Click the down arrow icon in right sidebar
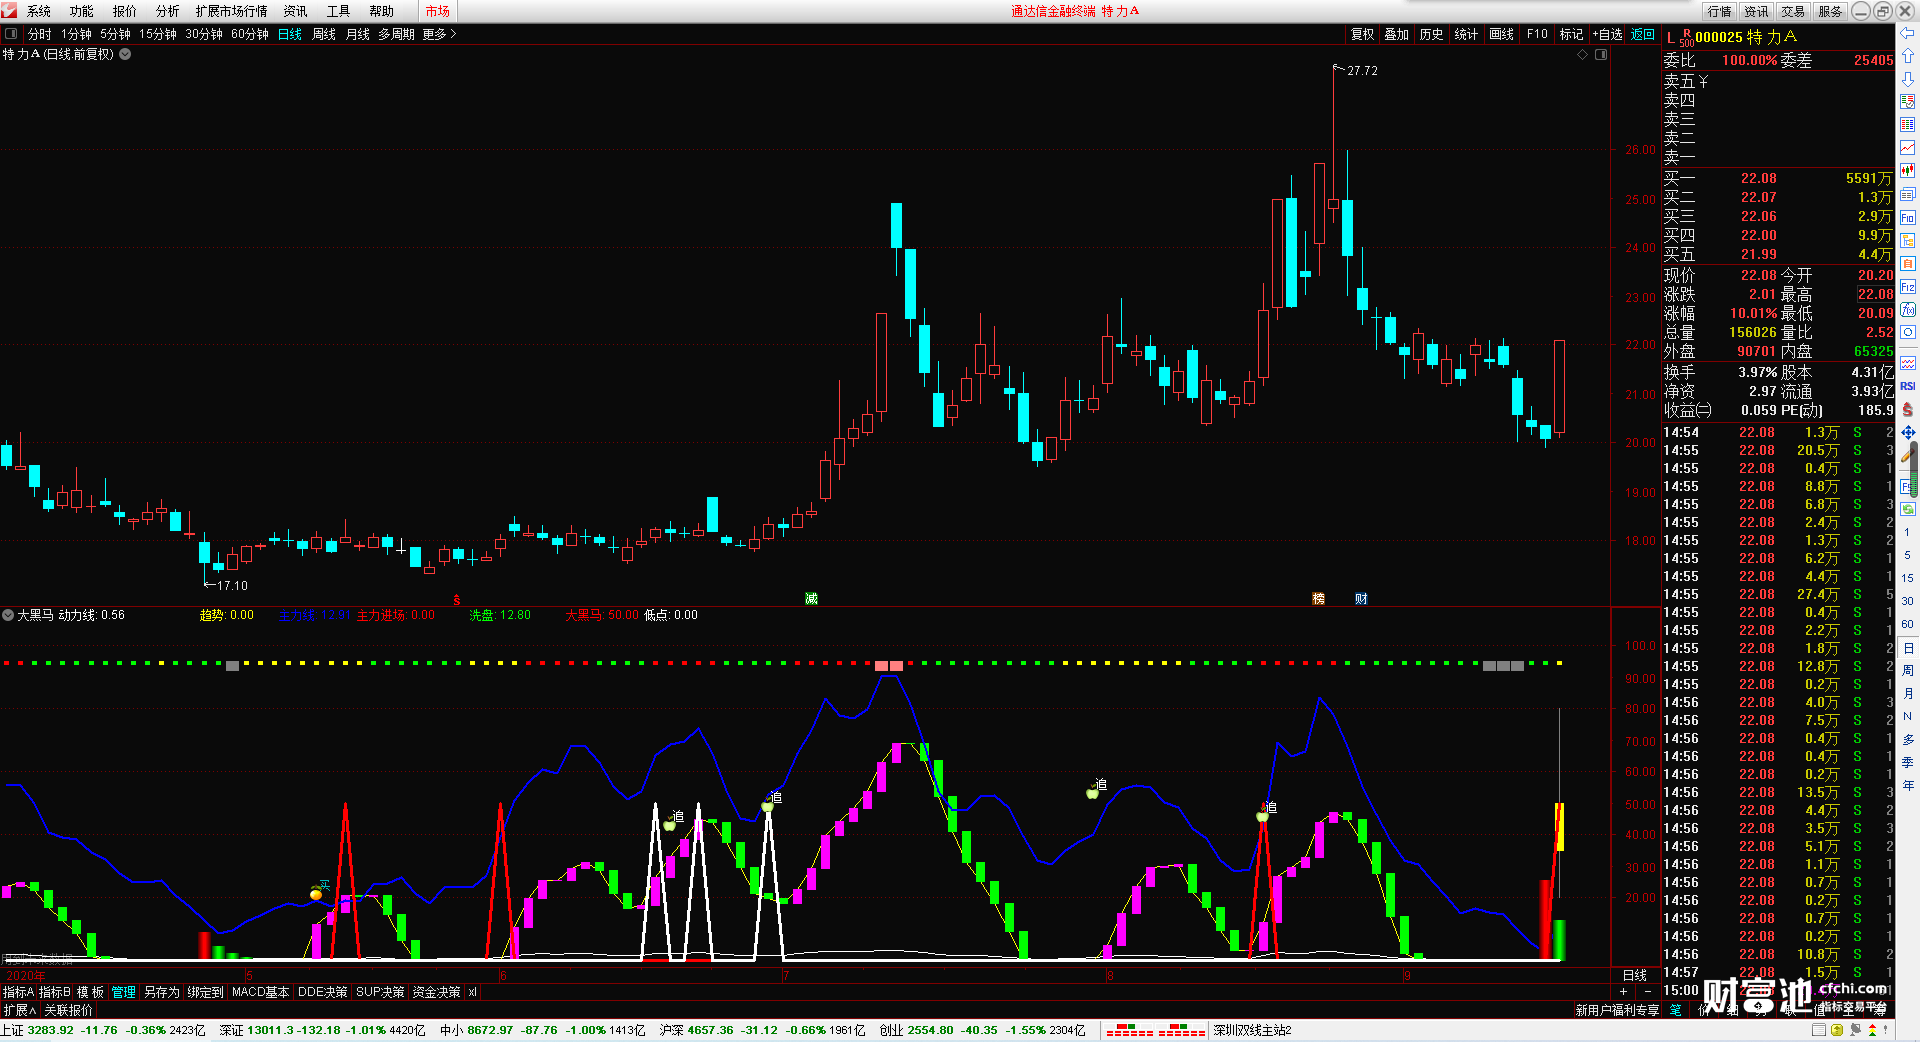This screenshot has height=1042, width=1920. tap(1908, 79)
